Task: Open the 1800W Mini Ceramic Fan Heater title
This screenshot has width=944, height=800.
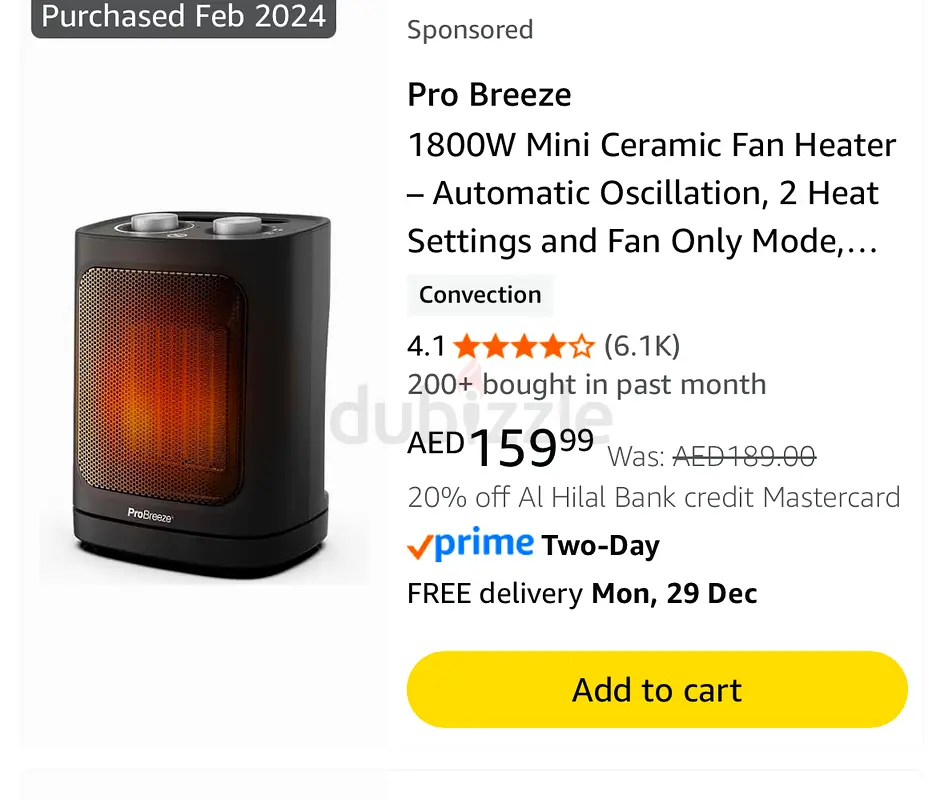Action: (652, 193)
